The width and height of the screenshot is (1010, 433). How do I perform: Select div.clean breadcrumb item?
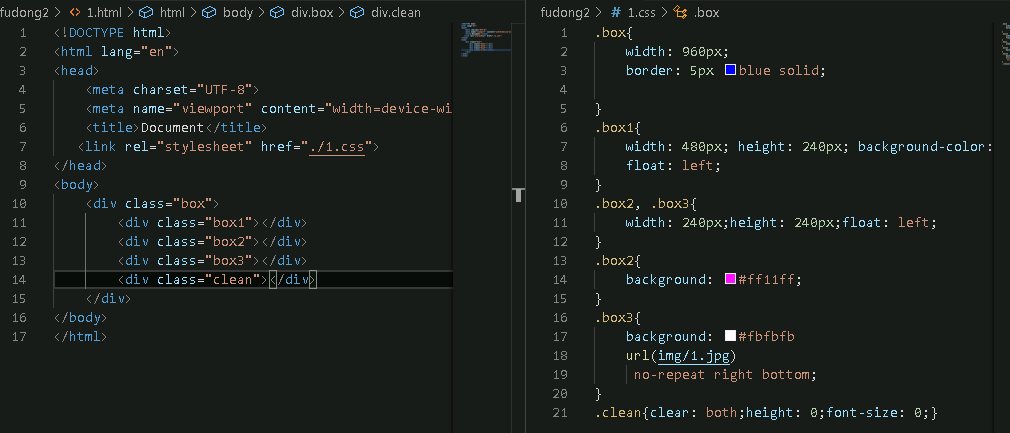pyautogui.click(x=395, y=12)
